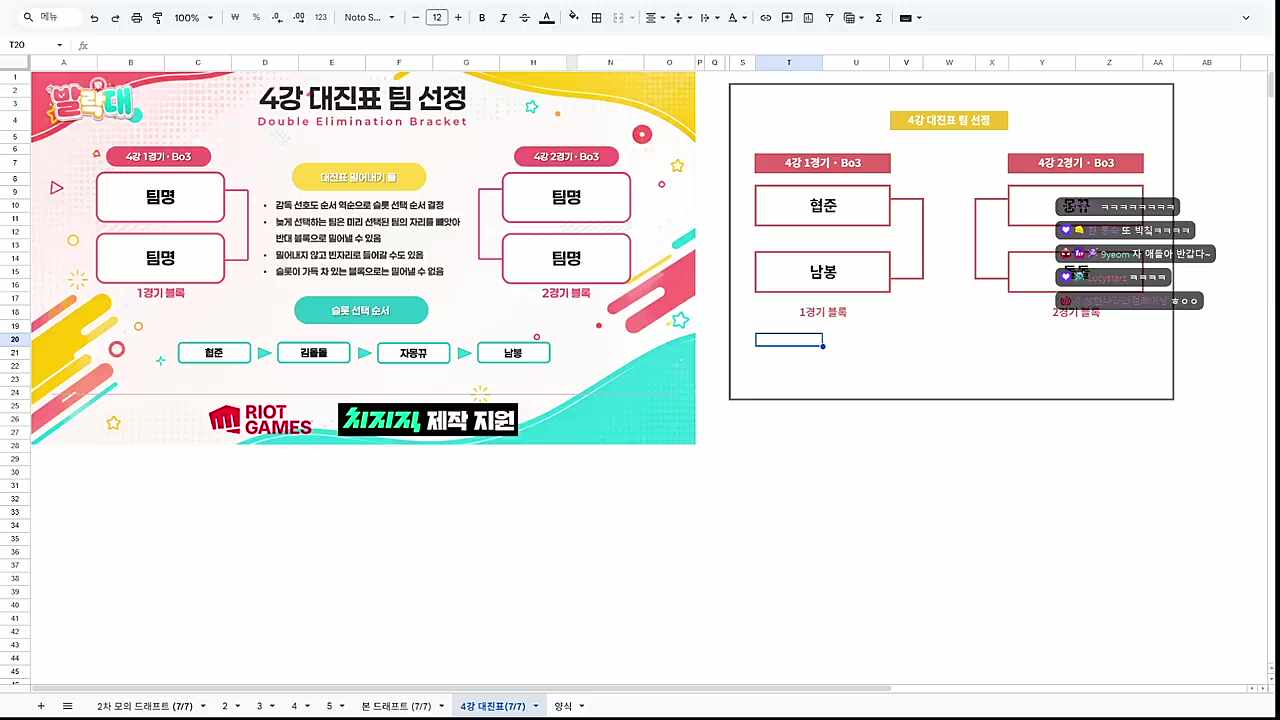
Task: Click the horizontal scrollbar above sheet tabs
Action: tap(460, 688)
